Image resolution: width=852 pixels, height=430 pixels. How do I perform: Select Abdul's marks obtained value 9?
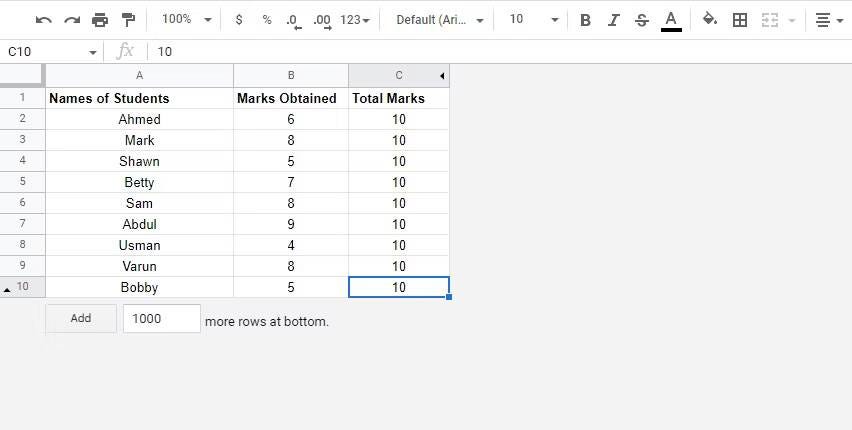point(291,225)
